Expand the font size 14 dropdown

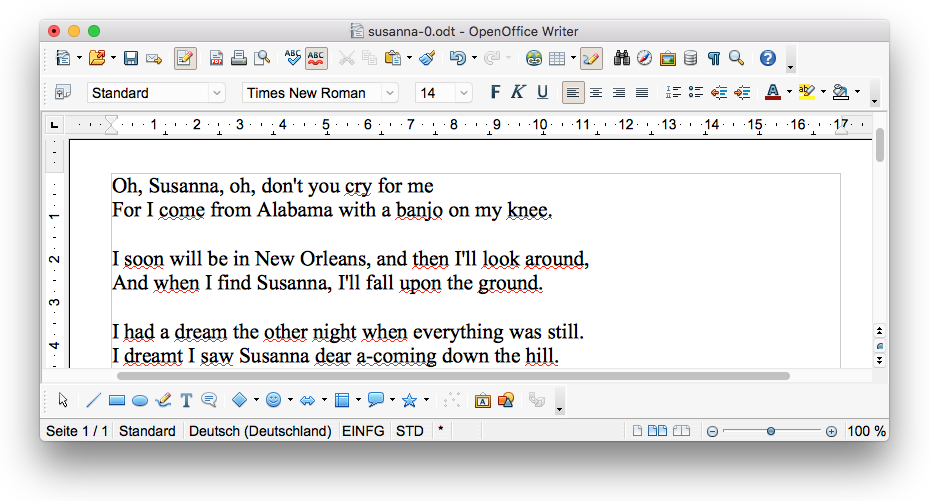[464, 93]
